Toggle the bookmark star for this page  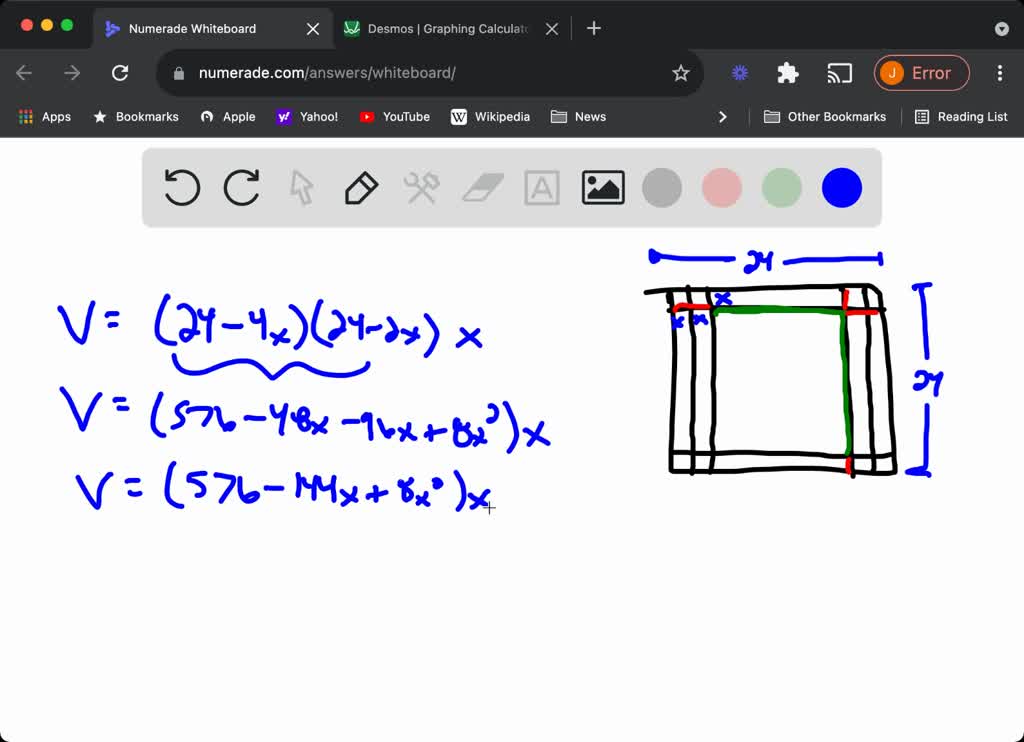(x=681, y=73)
